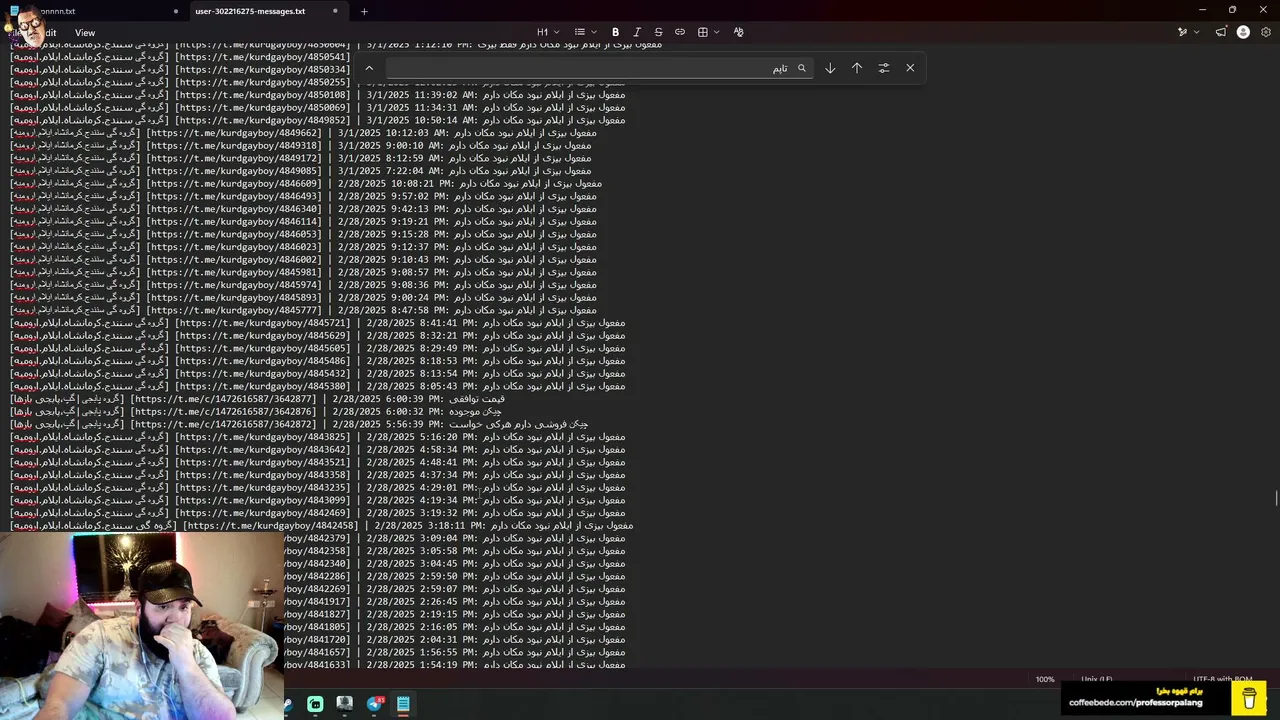Click link text kurdgayboy/4849662
Screen dimensions: 1280x720
click(x=236, y=133)
